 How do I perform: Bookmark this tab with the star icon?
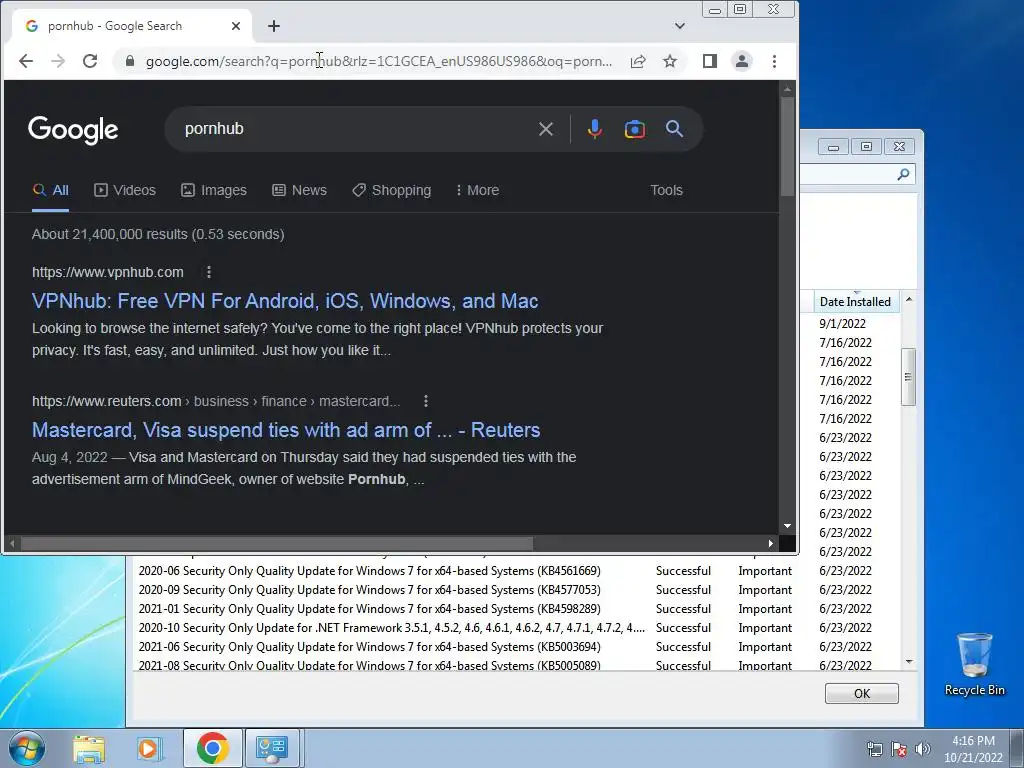pos(669,61)
